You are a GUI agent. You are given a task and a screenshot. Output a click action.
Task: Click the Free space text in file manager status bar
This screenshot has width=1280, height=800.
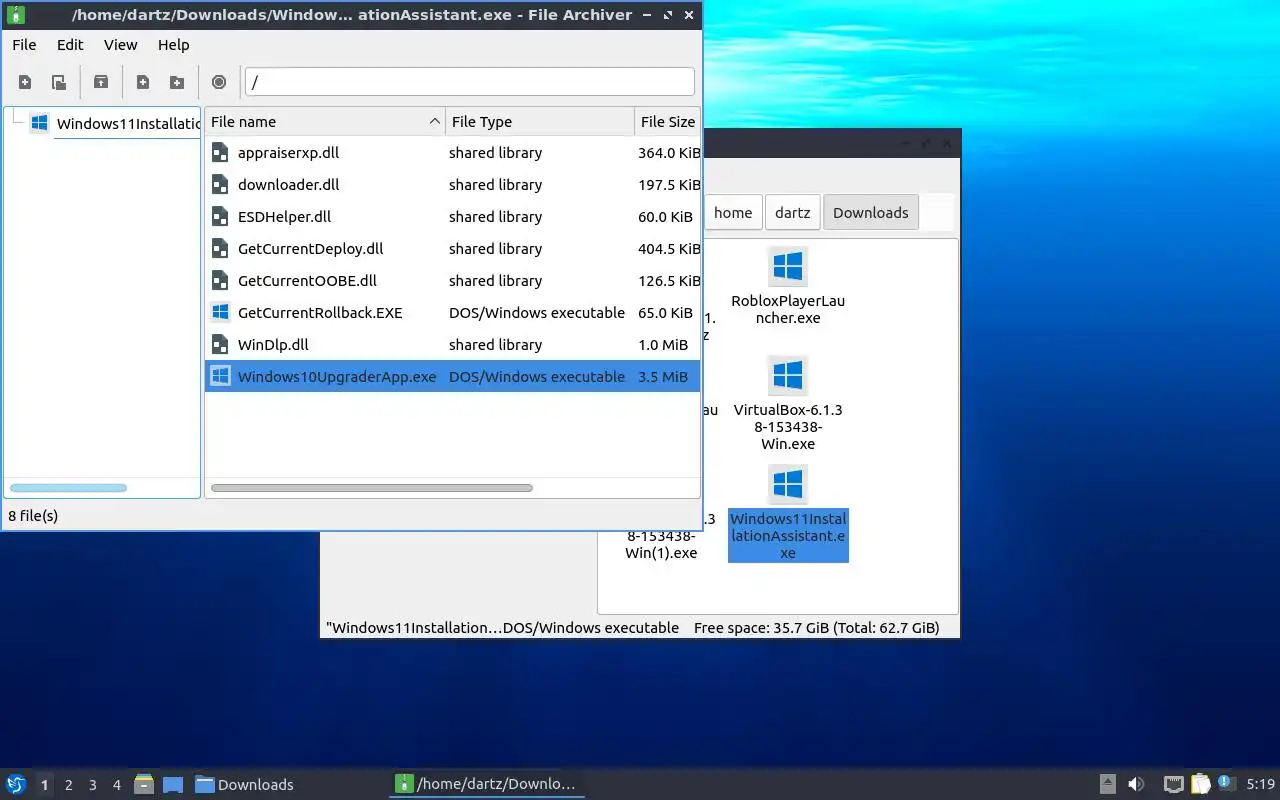pos(816,628)
